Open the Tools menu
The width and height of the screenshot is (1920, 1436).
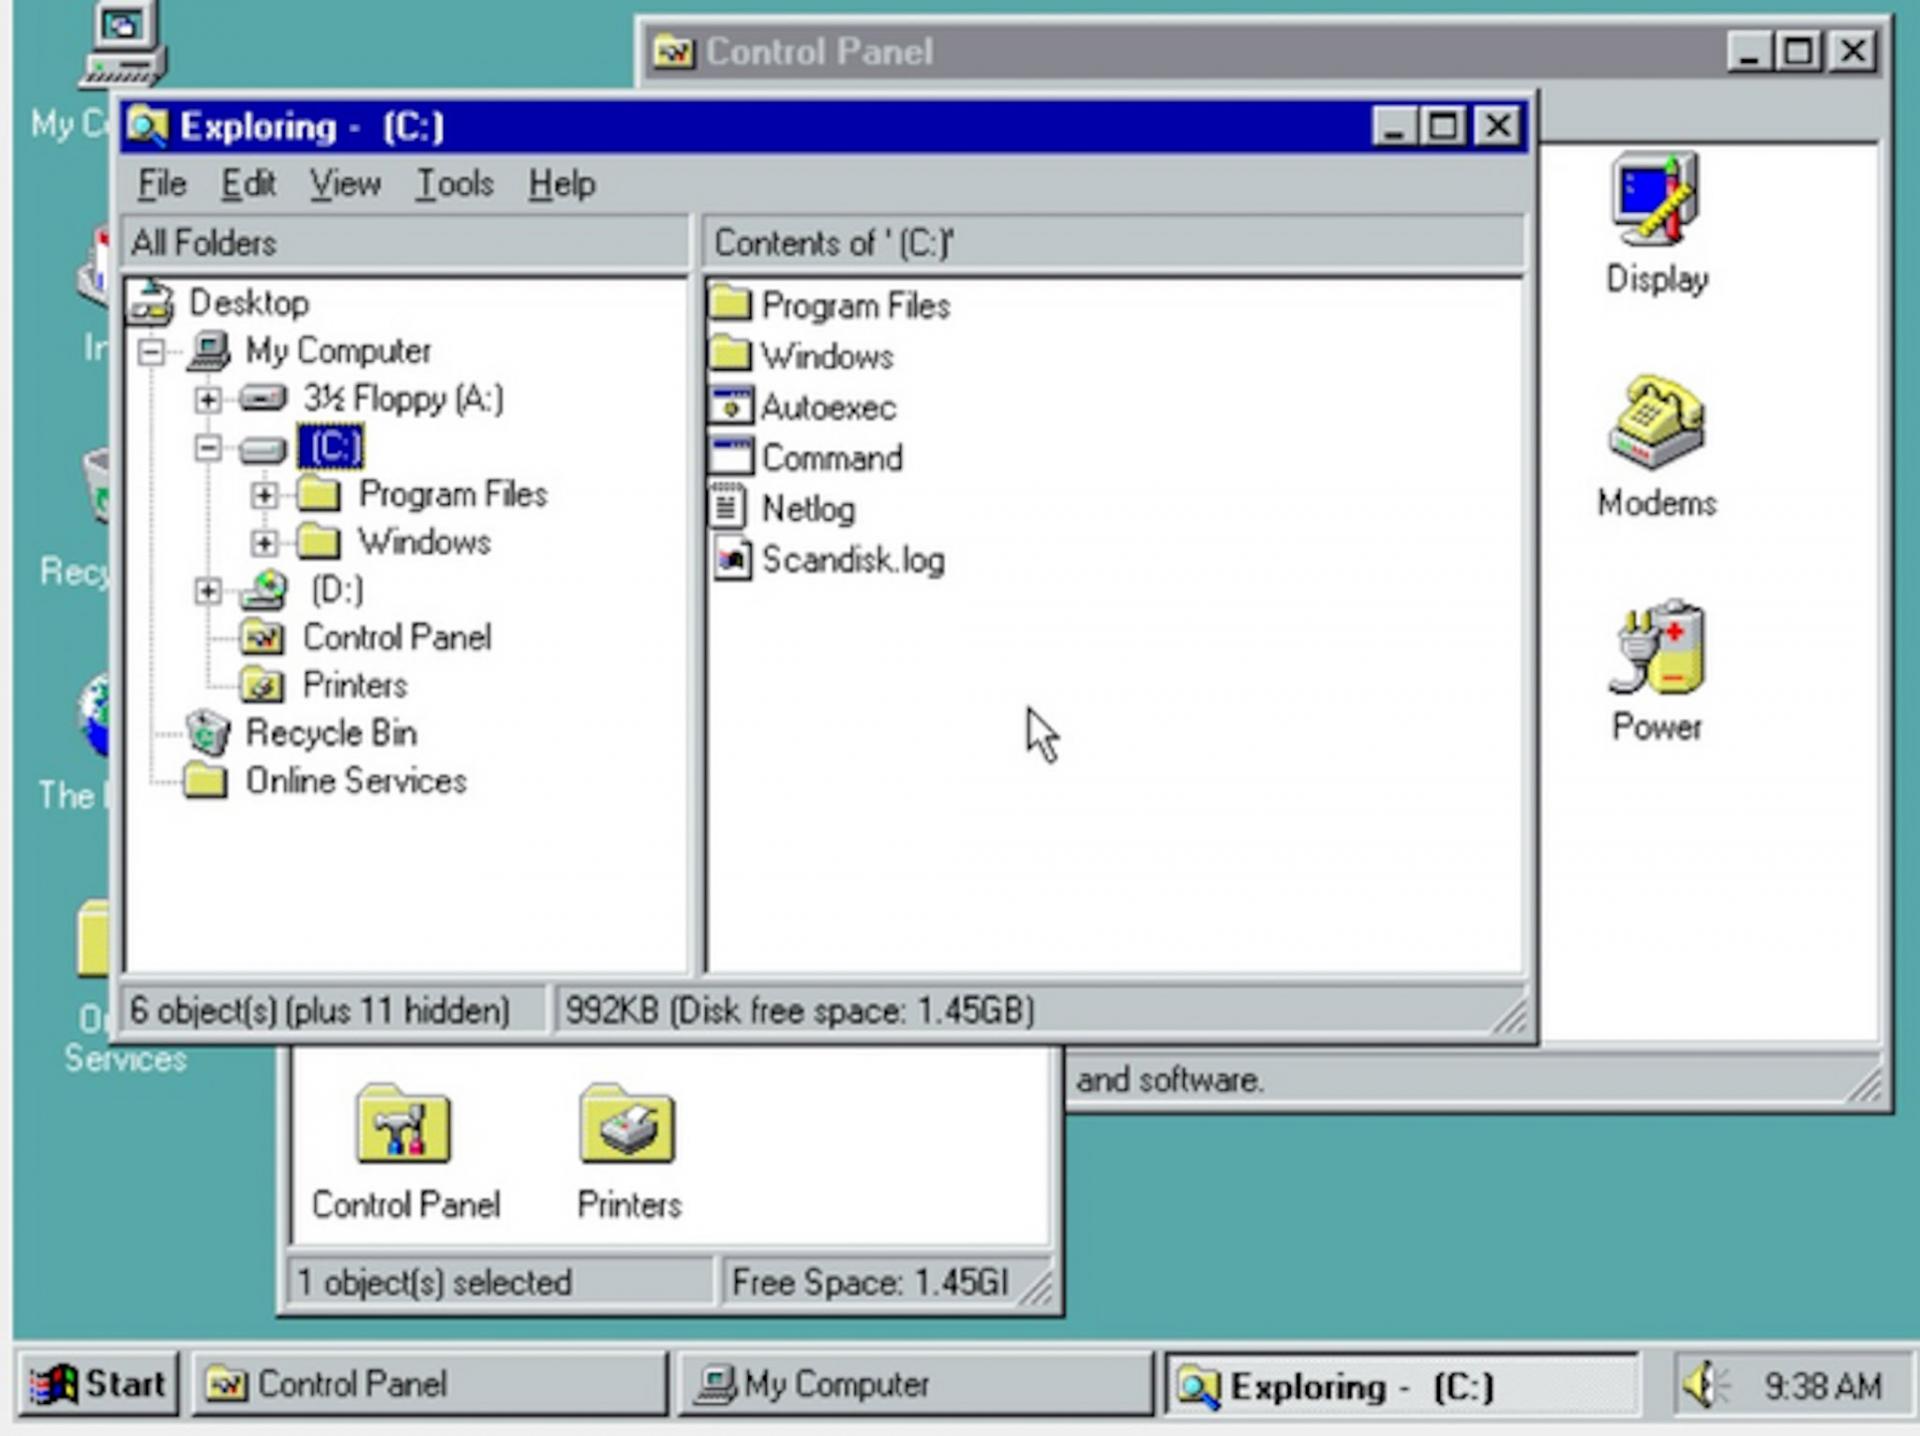point(455,184)
